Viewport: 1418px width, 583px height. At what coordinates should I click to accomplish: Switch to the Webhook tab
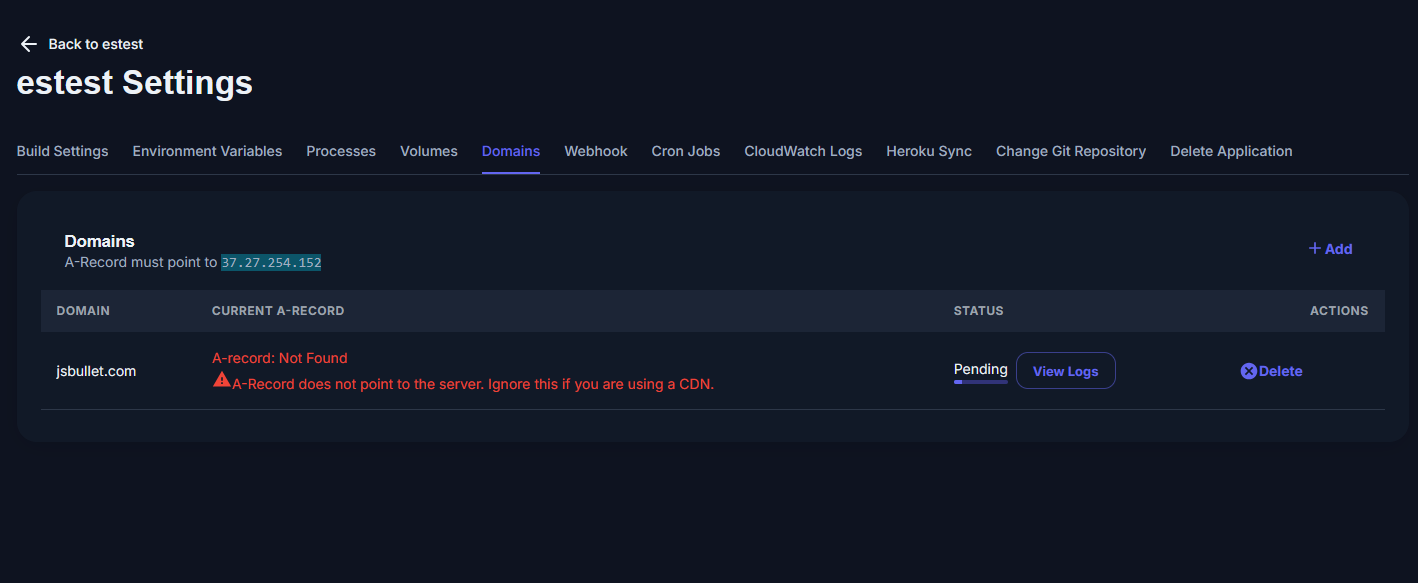[x=595, y=151]
